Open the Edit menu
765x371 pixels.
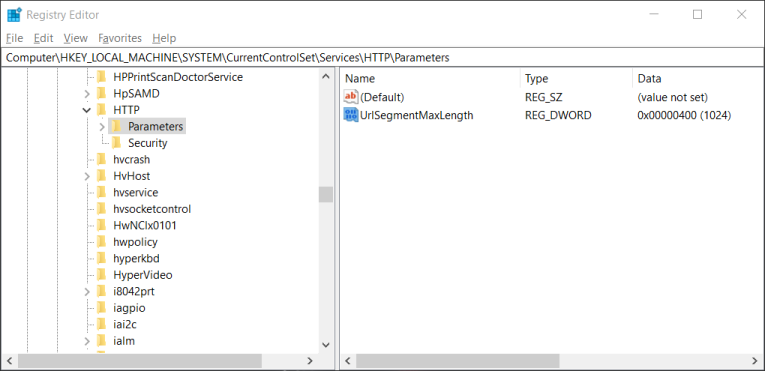pos(43,38)
